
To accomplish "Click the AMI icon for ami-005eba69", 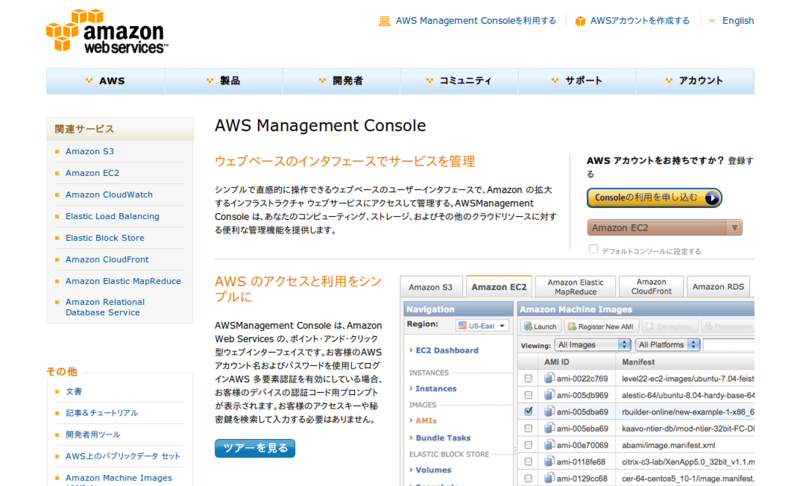I will click(x=549, y=428).
